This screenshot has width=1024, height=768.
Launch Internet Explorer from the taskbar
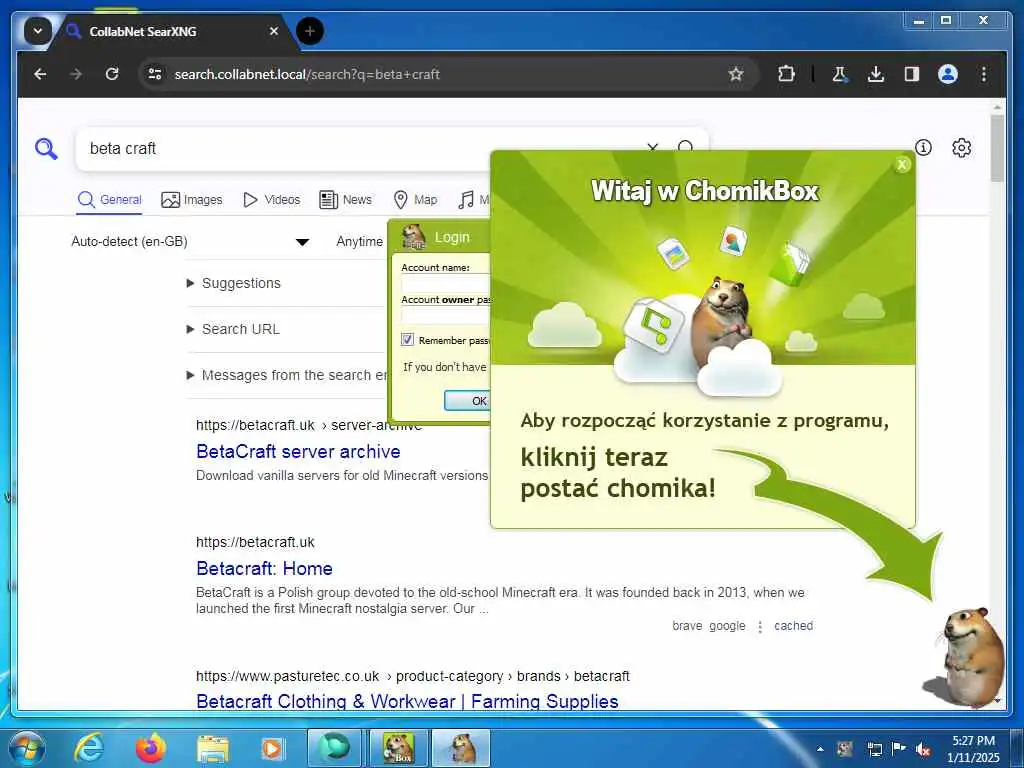tap(89, 748)
